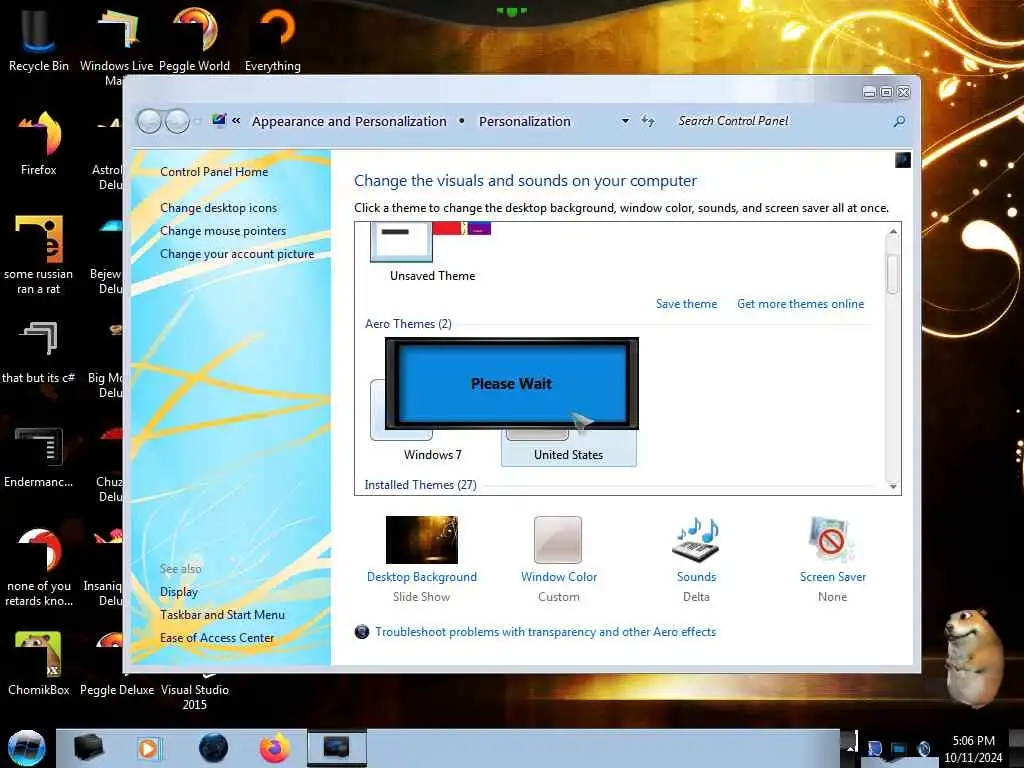Viewport: 1024px width, 768px height.
Task: Open Screen Saver settings icon
Action: (x=832, y=540)
